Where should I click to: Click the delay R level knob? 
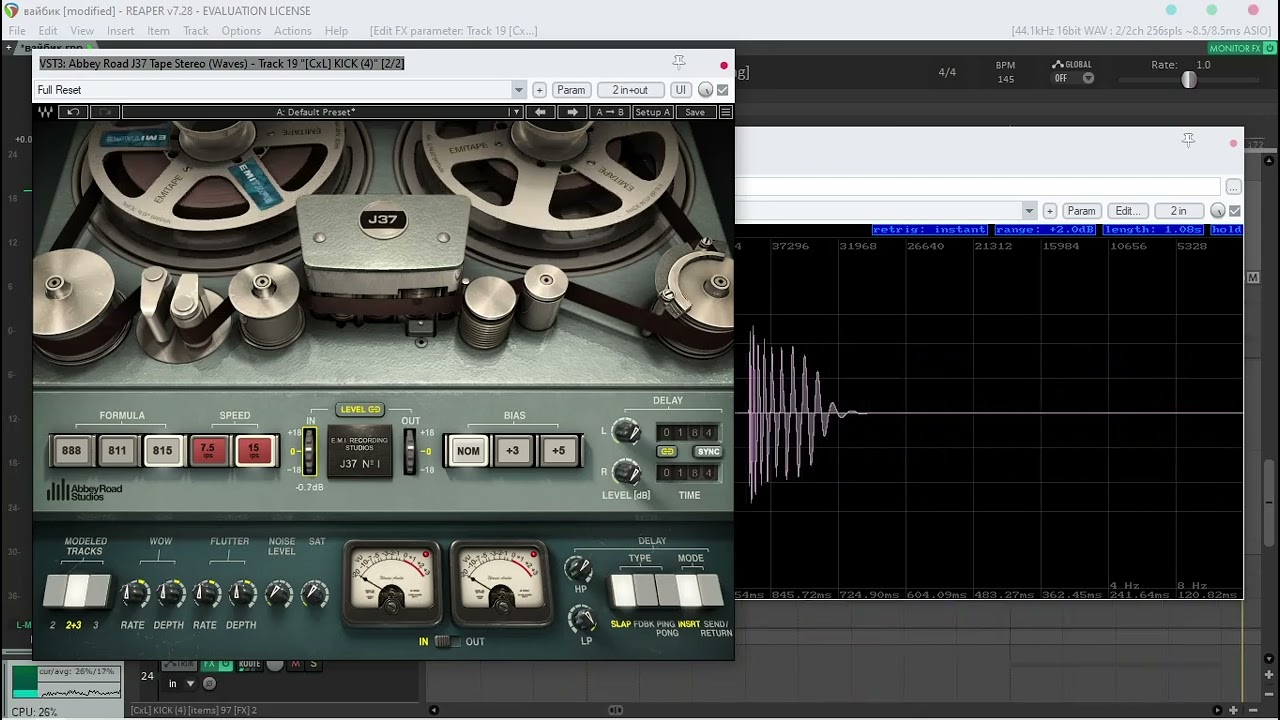point(626,472)
